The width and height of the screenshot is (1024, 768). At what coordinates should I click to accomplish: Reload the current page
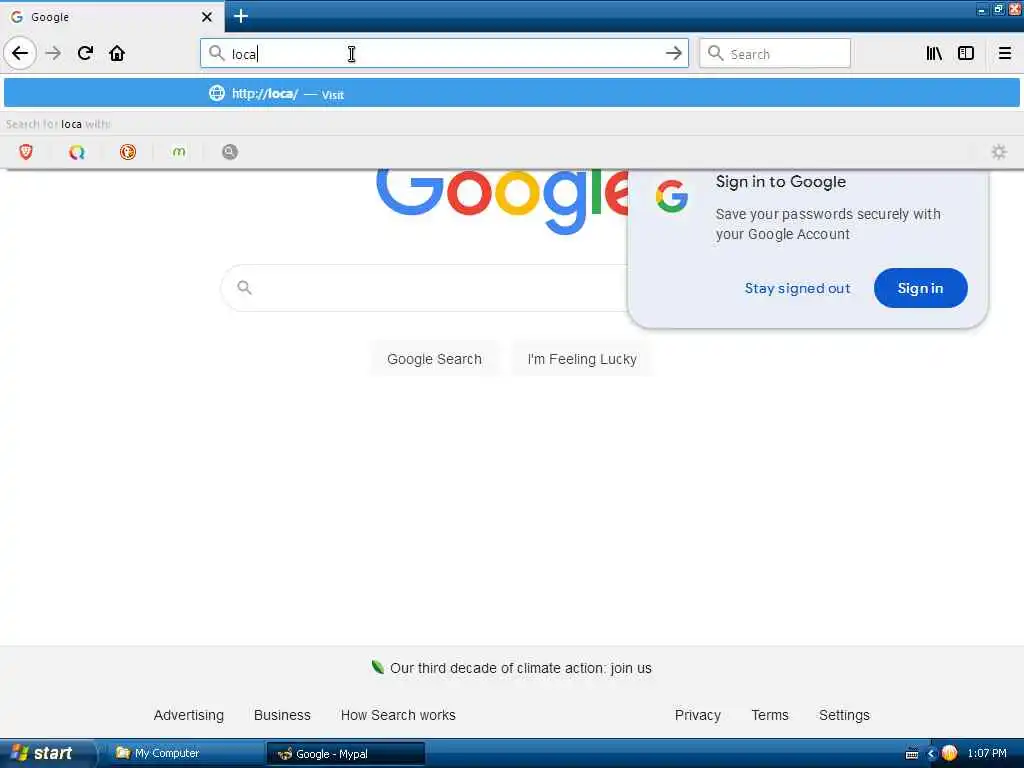(85, 53)
